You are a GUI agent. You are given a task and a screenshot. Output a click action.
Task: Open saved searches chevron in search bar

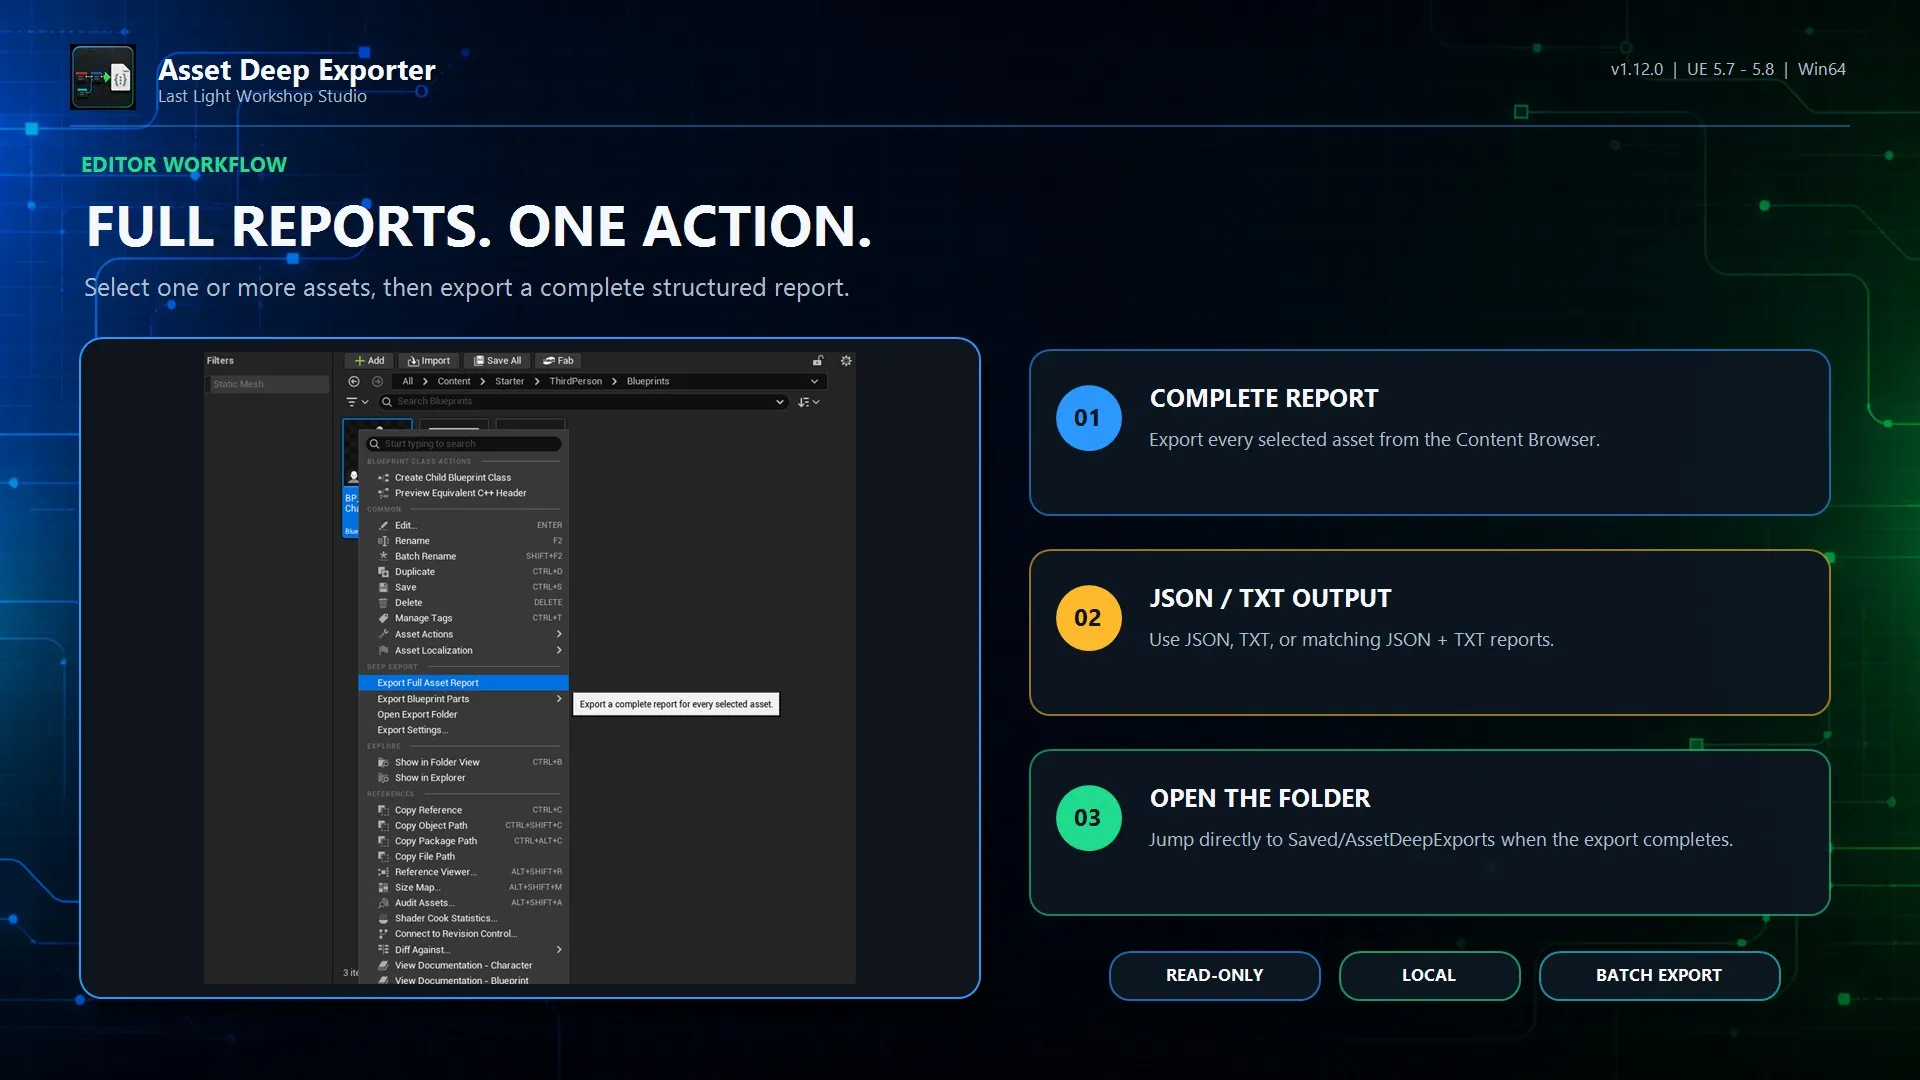pyautogui.click(x=779, y=402)
